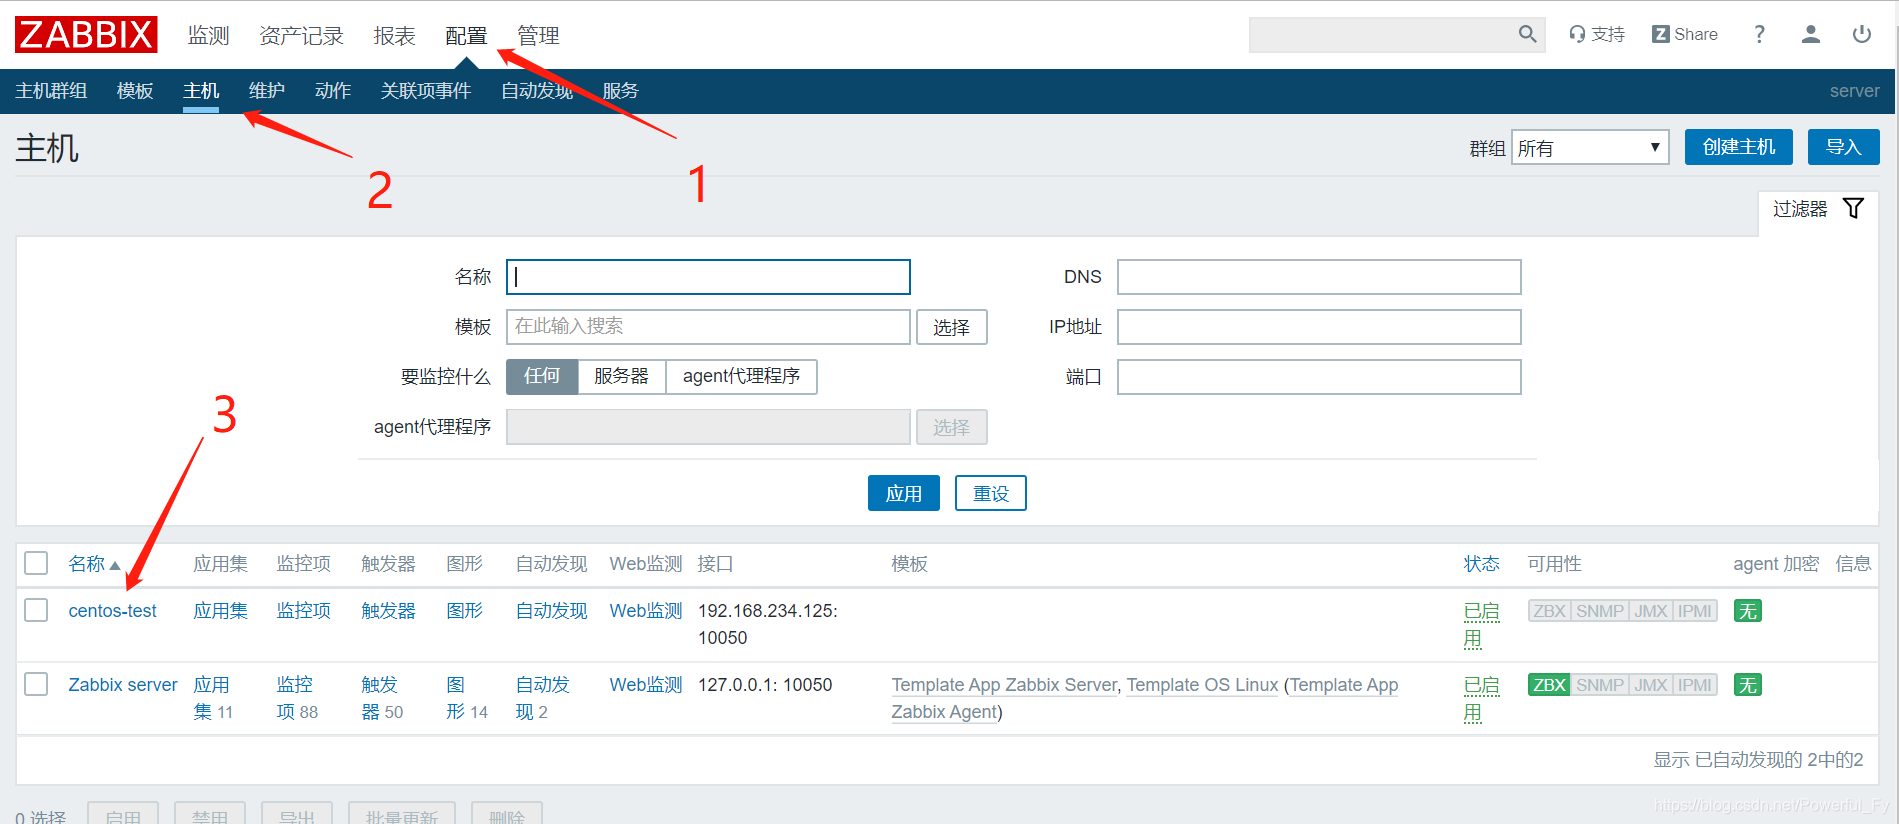This screenshot has width=1899, height=824.
Task: Select 服务器 monitoring option
Action: pyautogui.click(x=622, y=376)
